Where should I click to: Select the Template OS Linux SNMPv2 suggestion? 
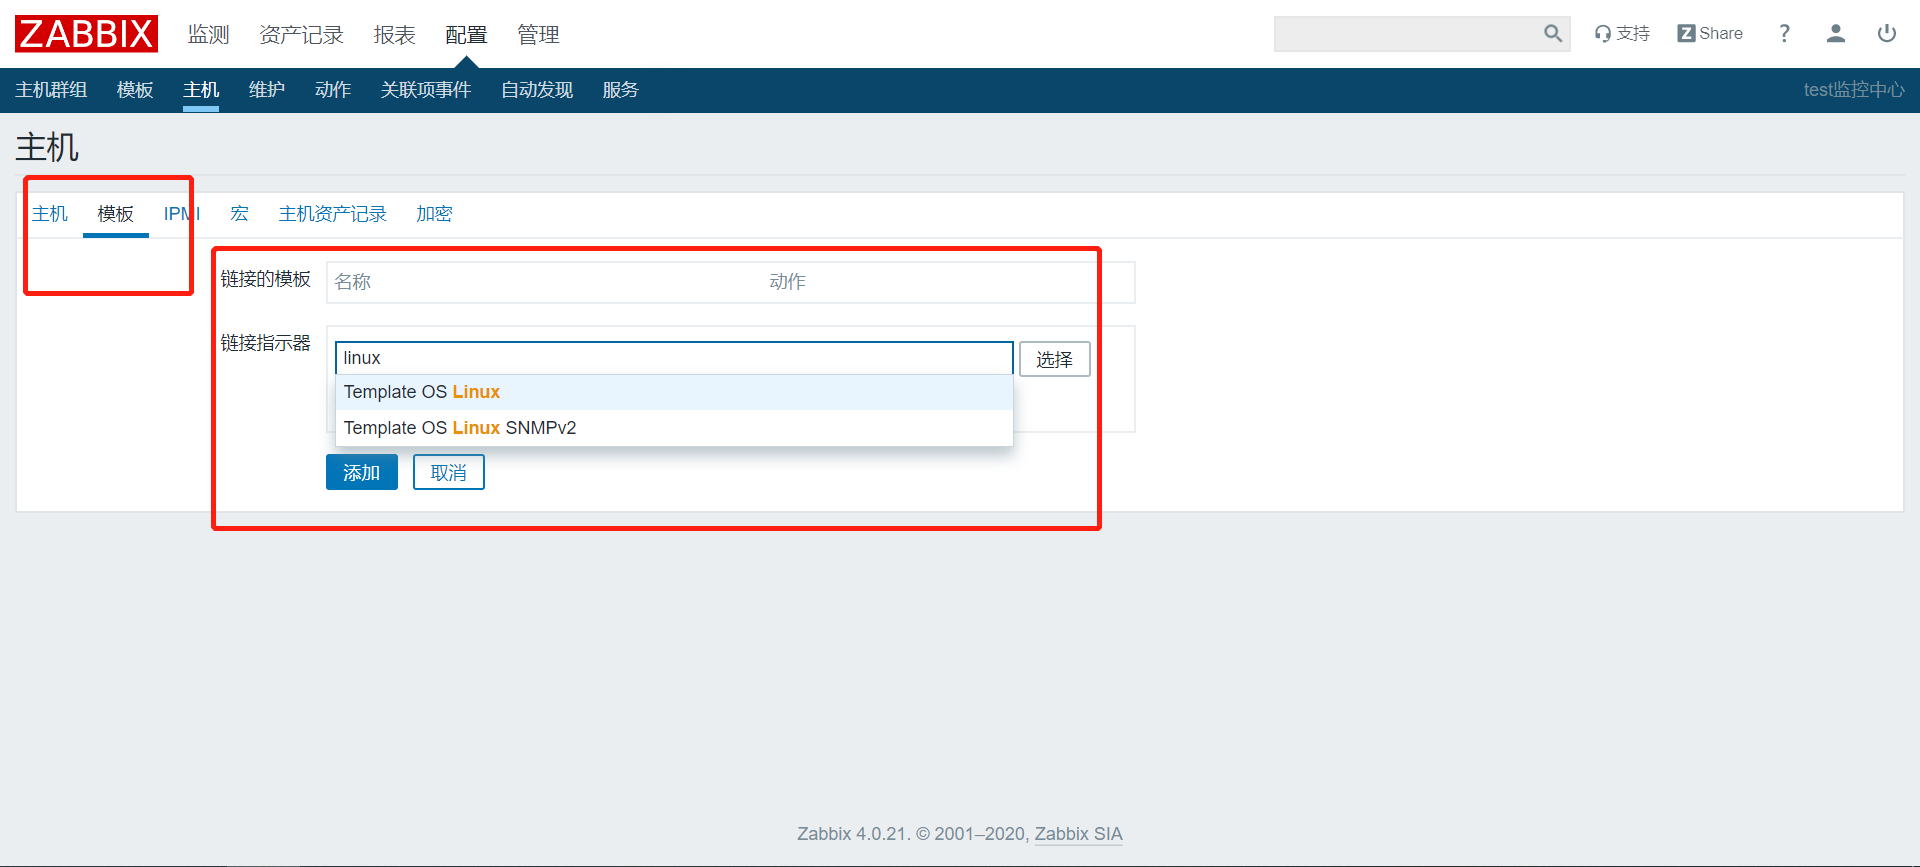(674, 428)
